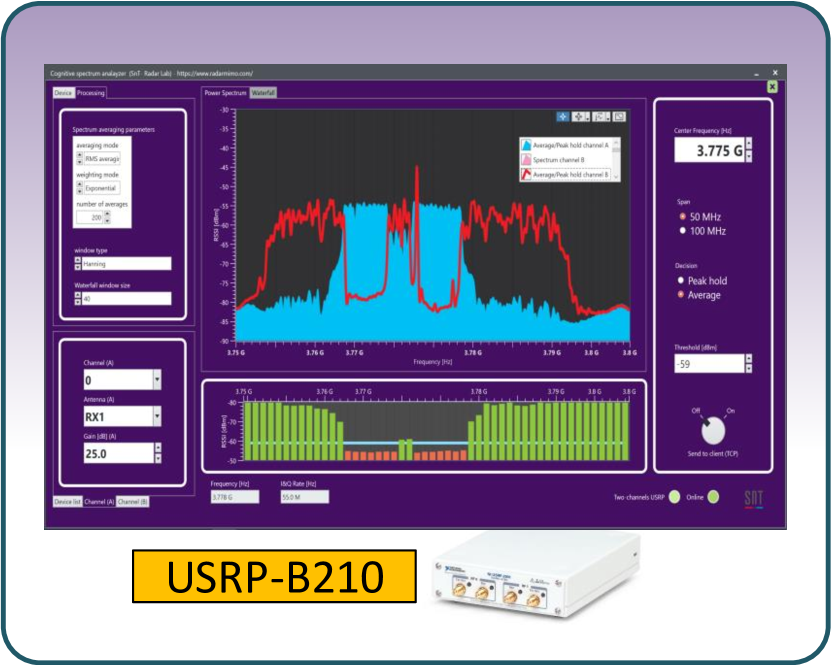Click the Spectrum channel B legend label
The image size is (831, 665).
tap(559, 159)
